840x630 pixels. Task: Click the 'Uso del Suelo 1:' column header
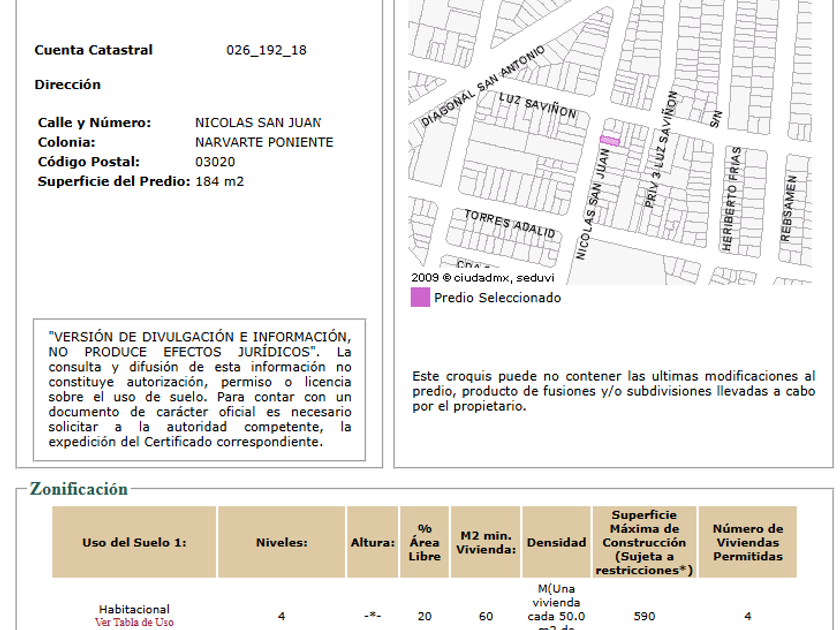[134, 542]
